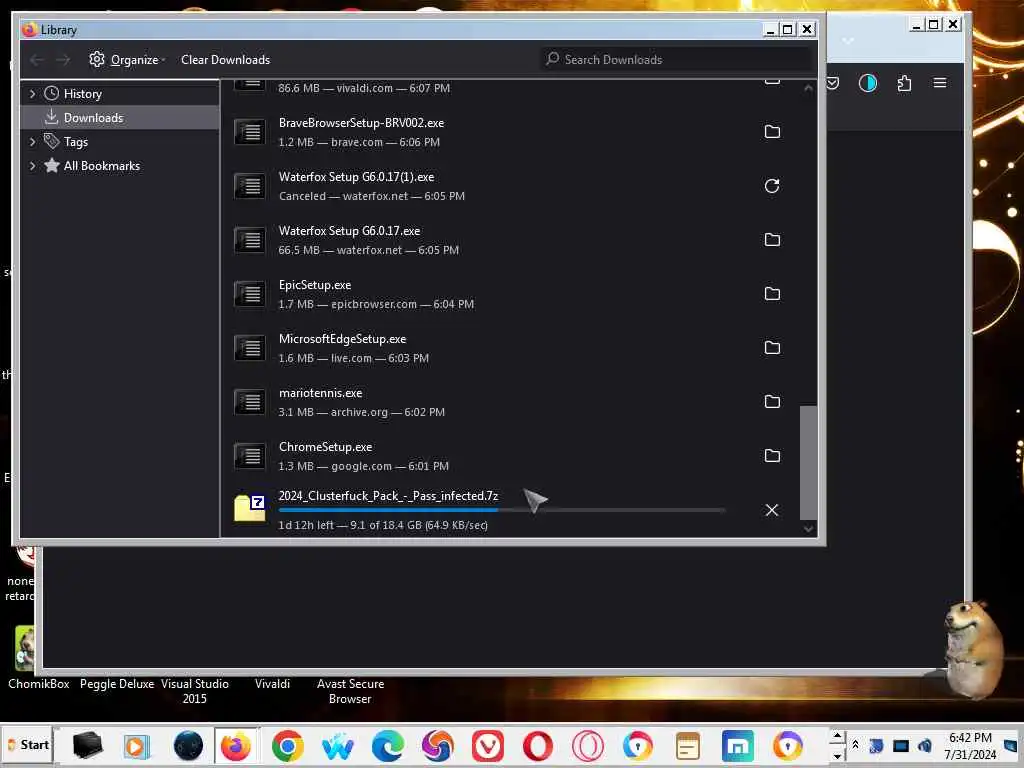Expand the History tree node
1024x768 pixels.
[32, 94]
